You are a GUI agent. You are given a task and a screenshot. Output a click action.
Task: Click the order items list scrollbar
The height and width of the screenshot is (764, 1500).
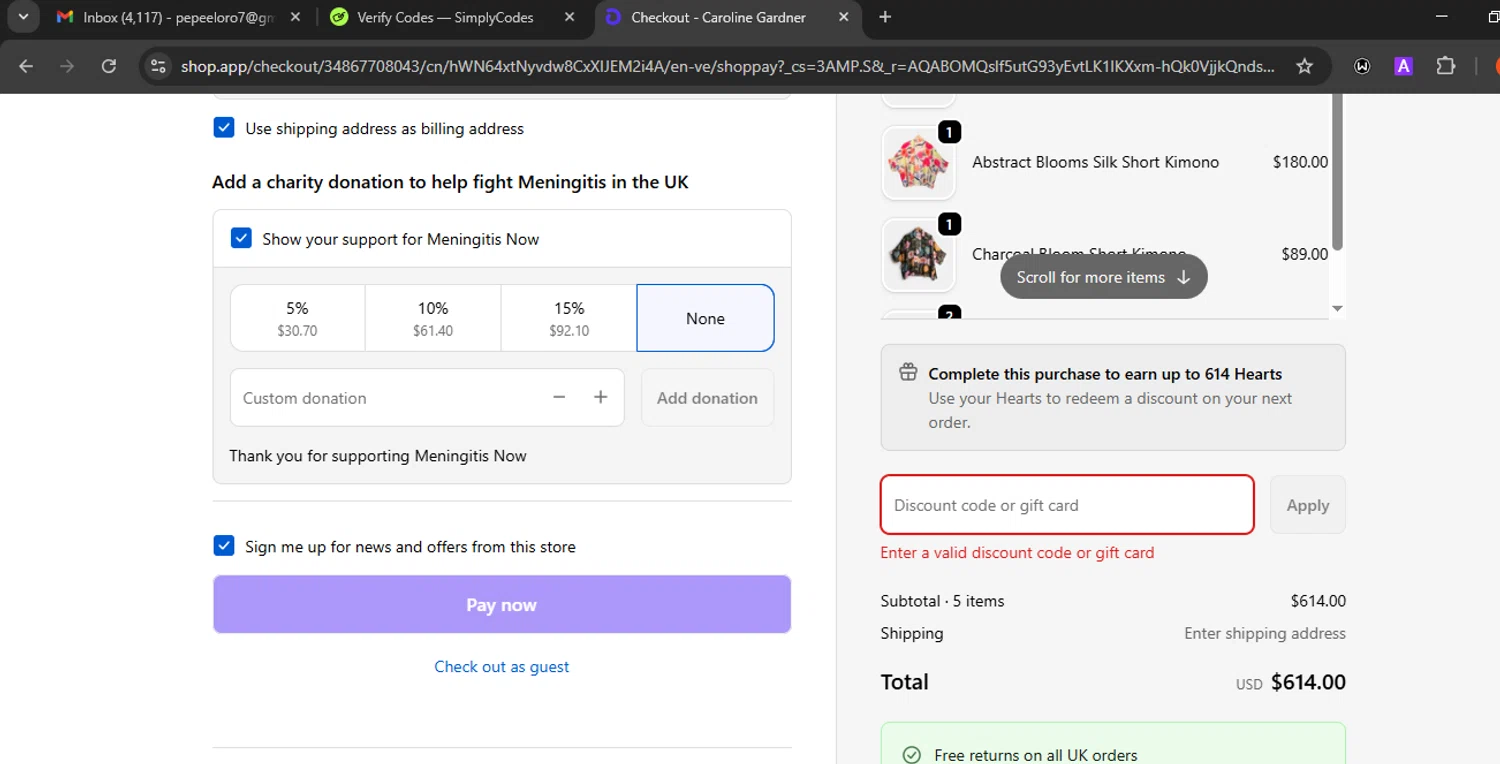click(1337, 172)
